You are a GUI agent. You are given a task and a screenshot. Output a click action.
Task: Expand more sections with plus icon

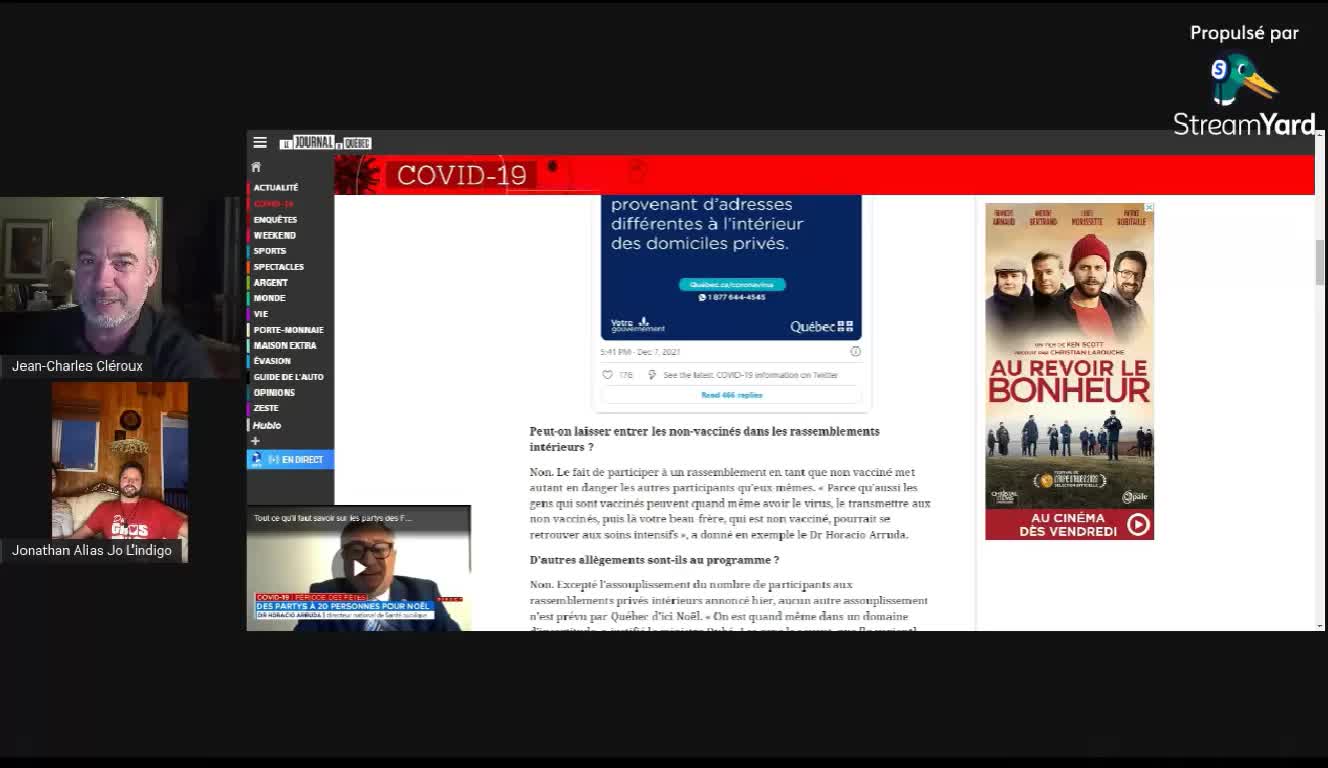click(x=255, y=441)
